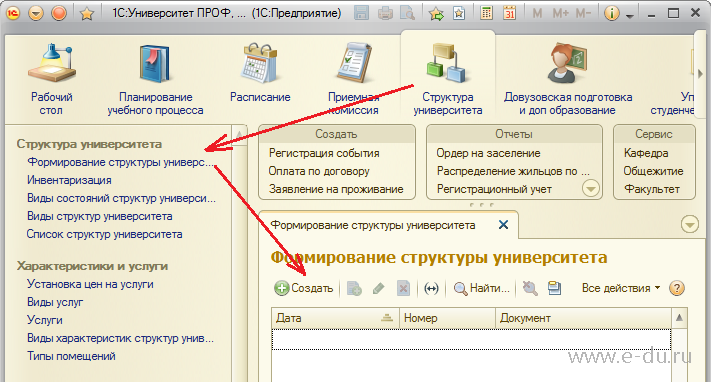Click the favorites page icon with star
The width and height of the screenshot is (711, 382).
(459, 13)
